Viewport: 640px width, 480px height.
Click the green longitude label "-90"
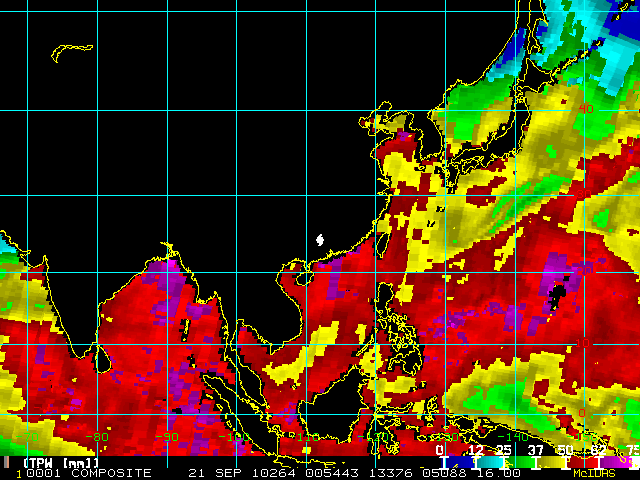pos(167,437)
